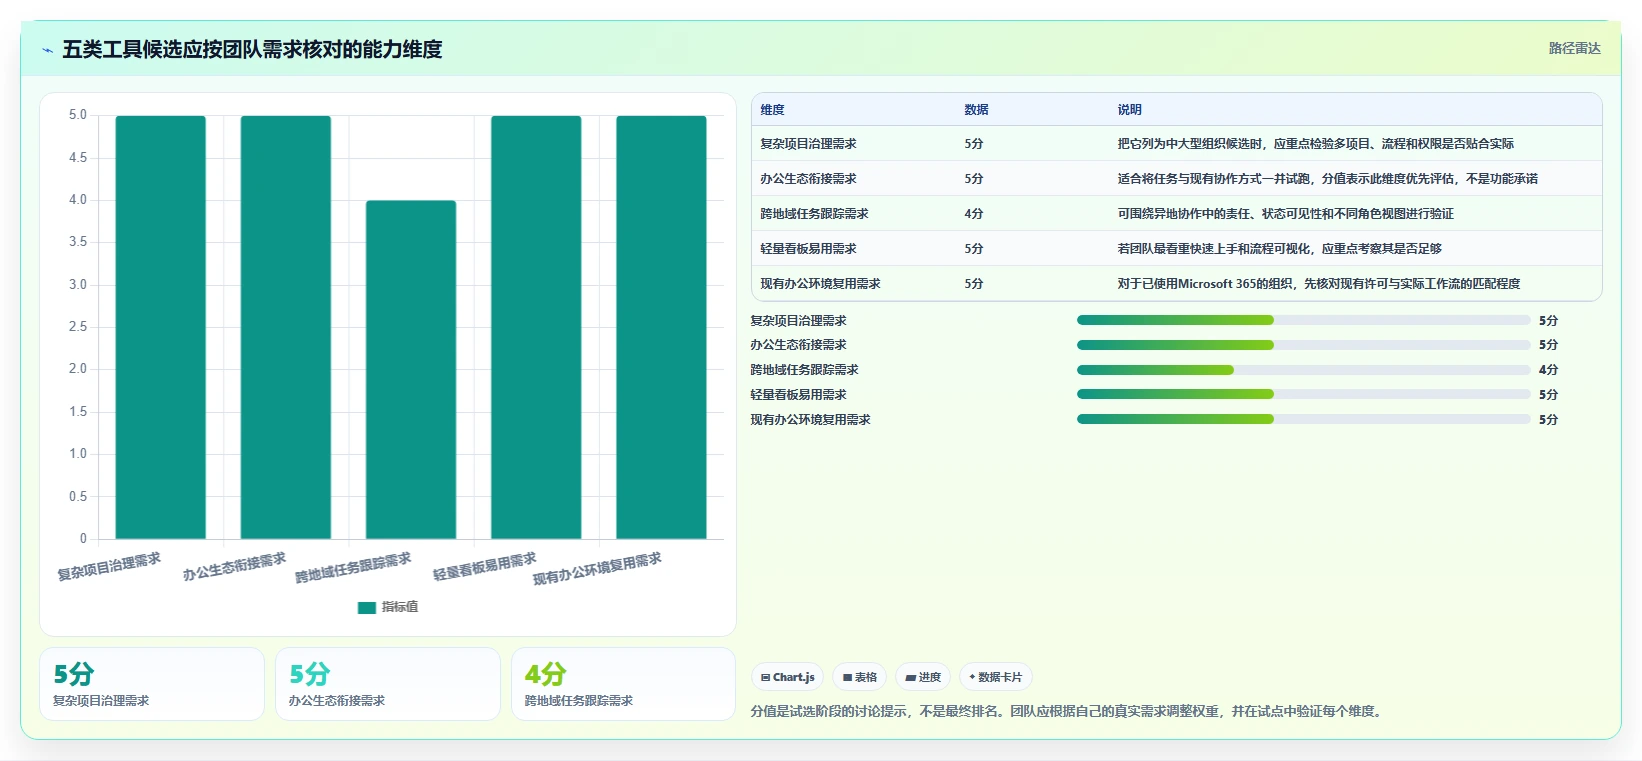Click the 数据卡片 chip
Screen dimensions: 1642x761
pyautogui.click(x=995, y=677)
